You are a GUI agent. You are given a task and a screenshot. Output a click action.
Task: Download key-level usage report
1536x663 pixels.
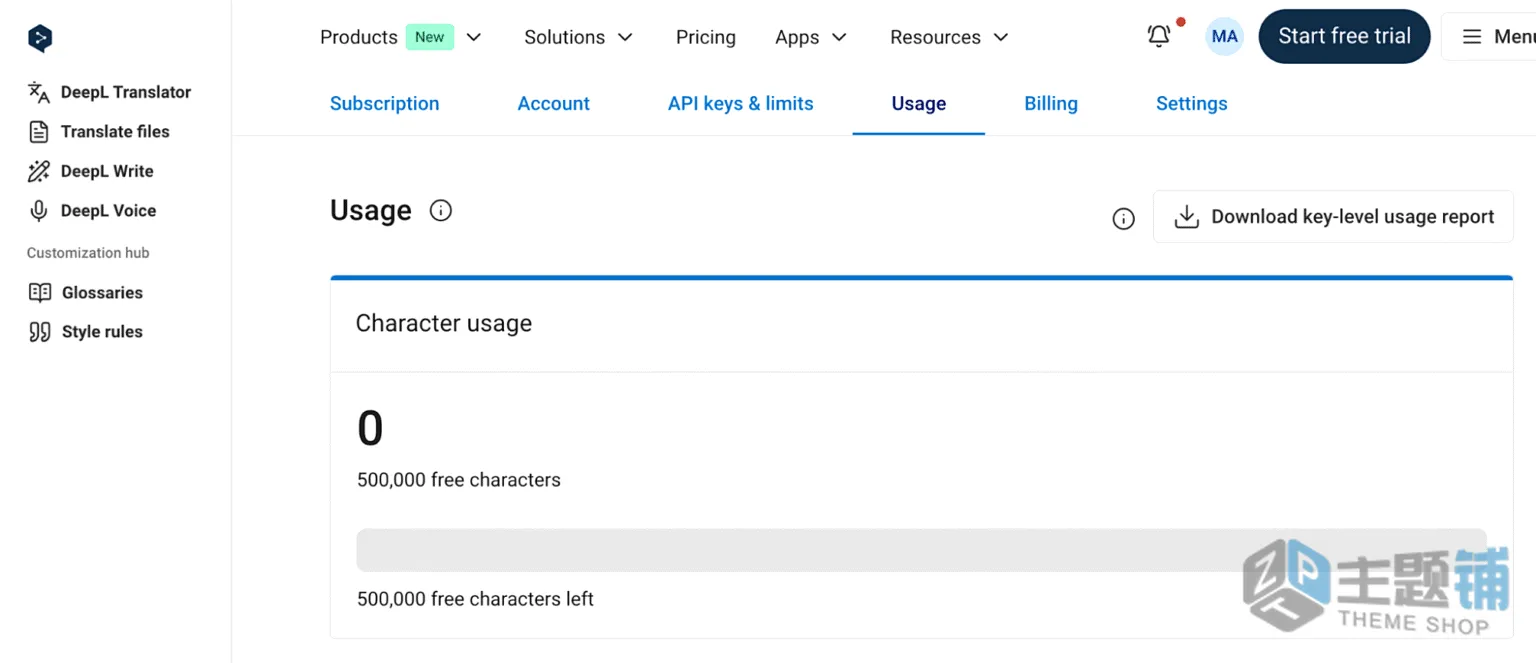[x=1333, y=217]
